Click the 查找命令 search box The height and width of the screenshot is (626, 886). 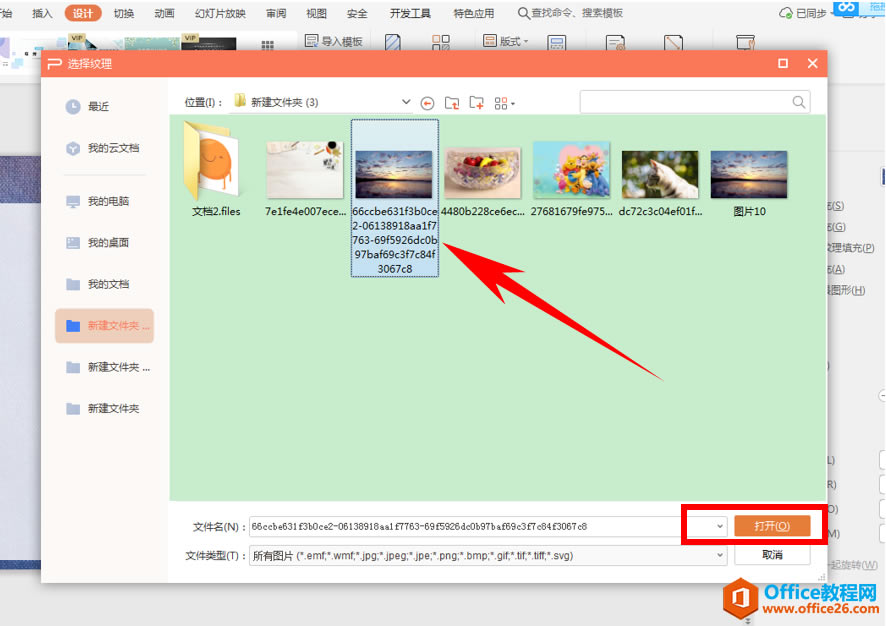pyautogui.click(x=571, y=13)
